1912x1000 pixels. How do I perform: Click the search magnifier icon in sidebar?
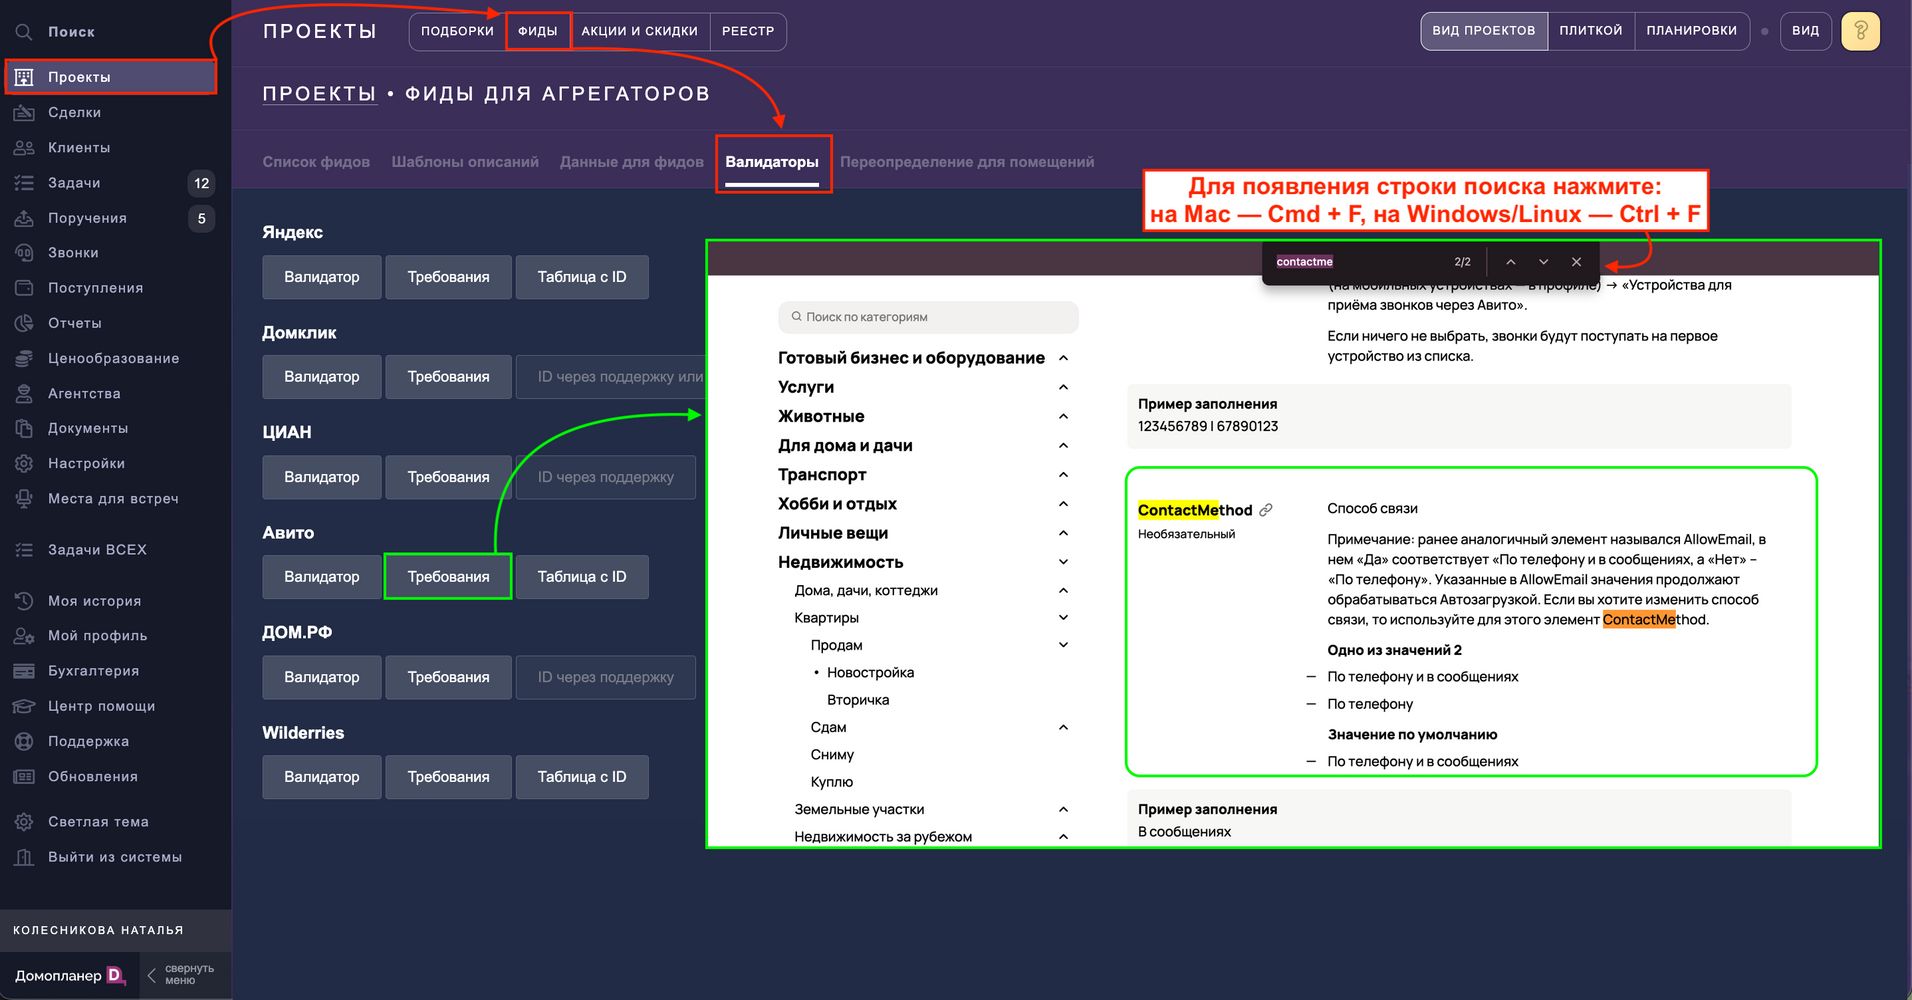tap(24, 32)
